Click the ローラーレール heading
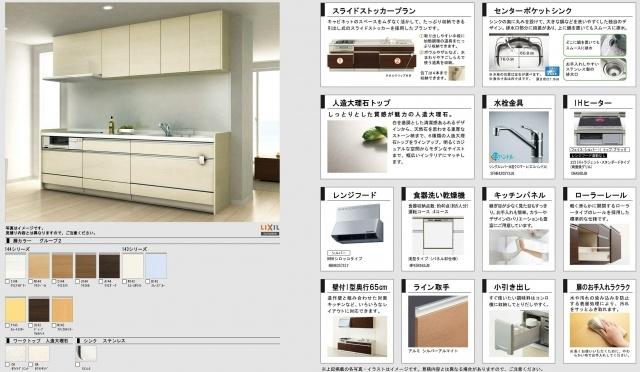 pyautogui.click(x=601, y=195)
